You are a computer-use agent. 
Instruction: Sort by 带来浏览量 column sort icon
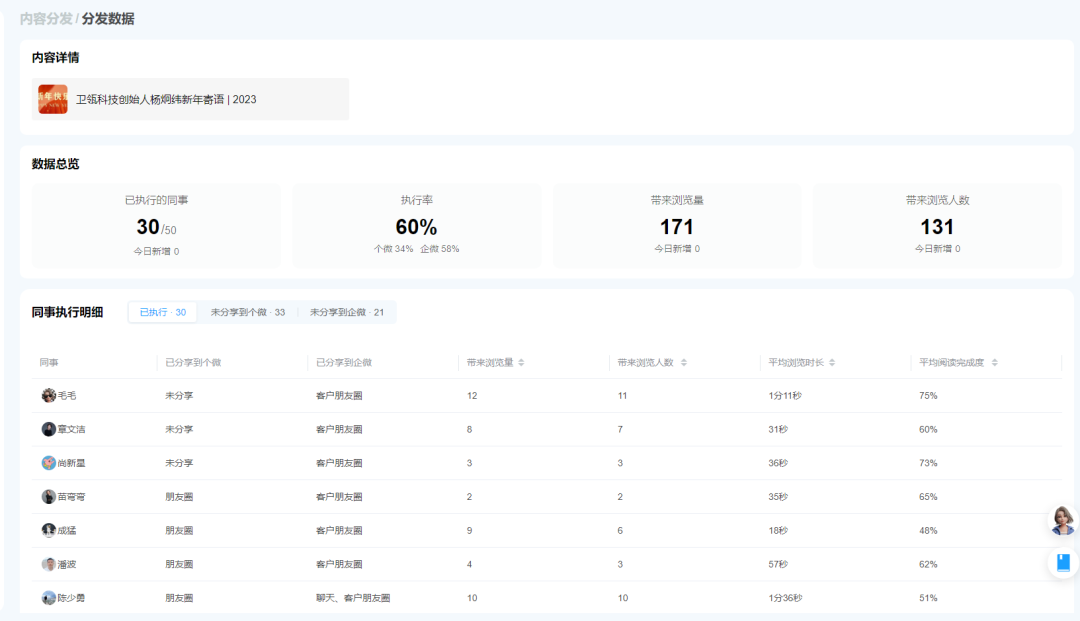(x=521, y=362)
